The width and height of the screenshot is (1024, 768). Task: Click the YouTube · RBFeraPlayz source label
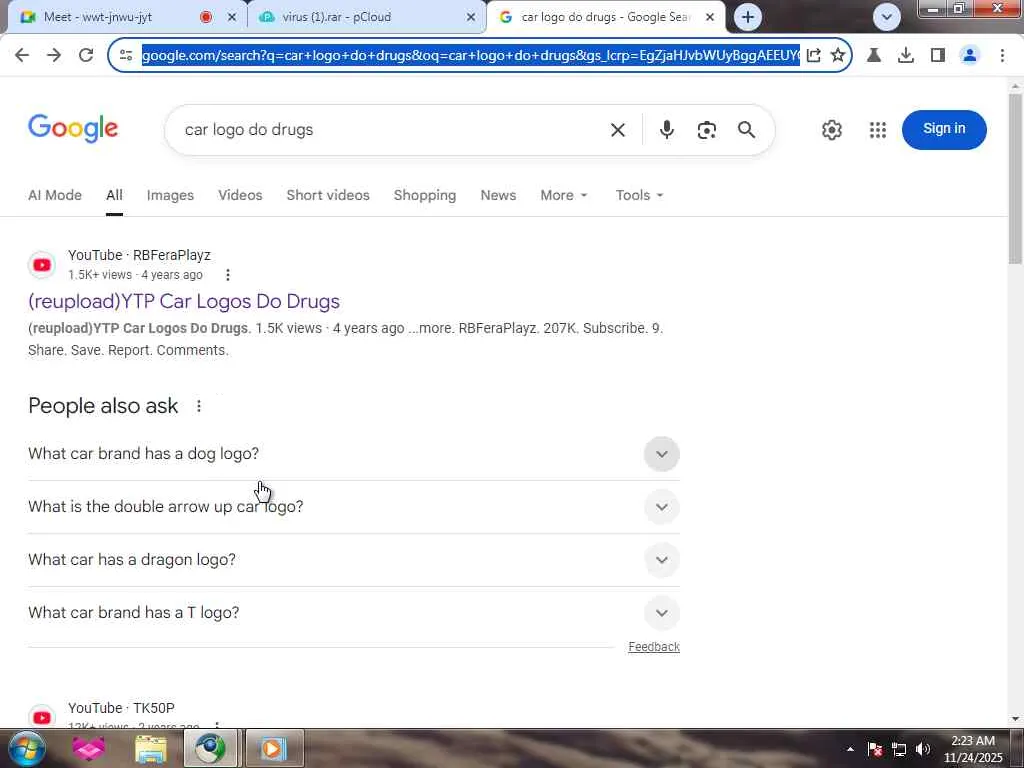pos(139,255)
